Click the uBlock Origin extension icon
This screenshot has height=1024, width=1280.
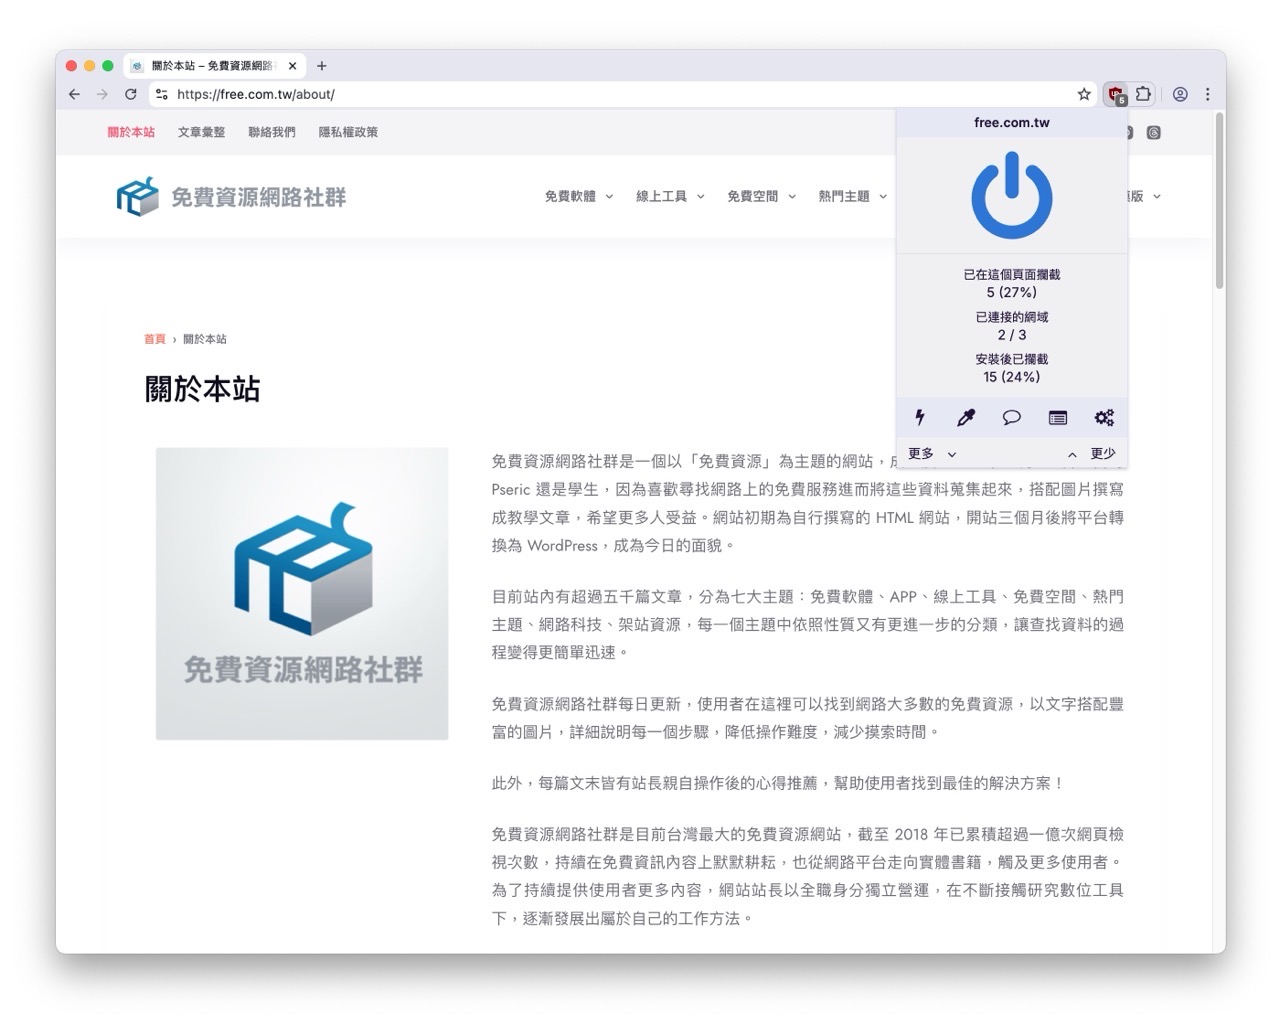tap(1114, 94)
